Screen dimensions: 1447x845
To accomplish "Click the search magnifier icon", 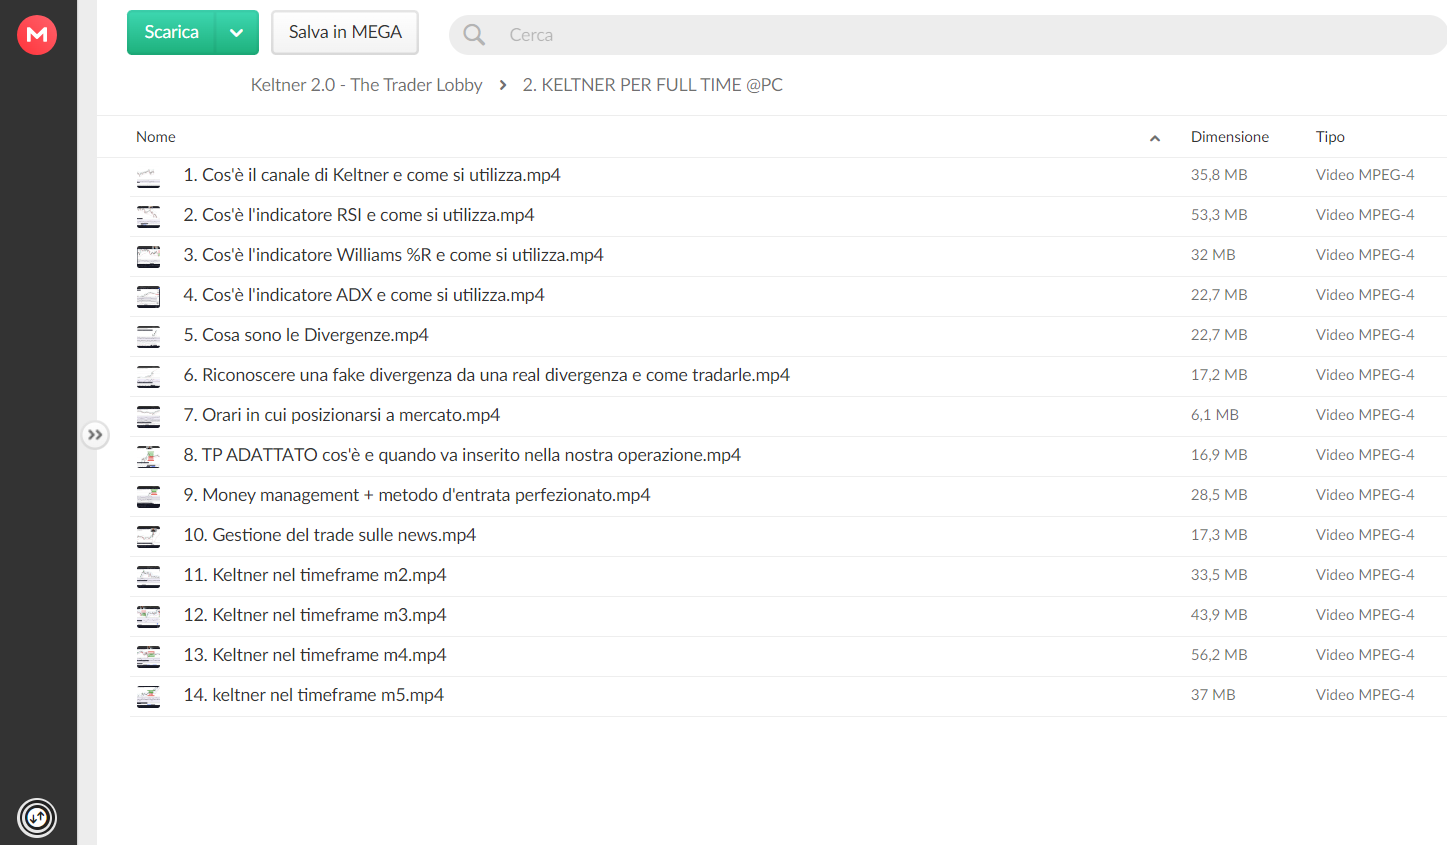I will coord(474,35).
